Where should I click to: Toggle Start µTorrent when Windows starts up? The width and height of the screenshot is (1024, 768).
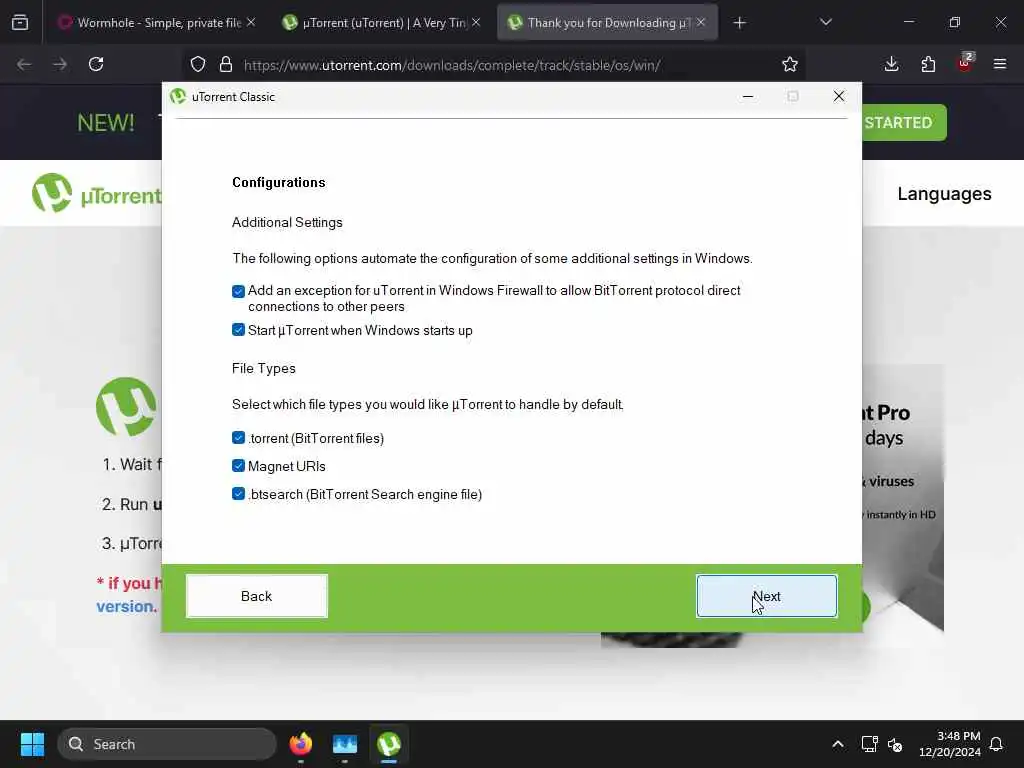[238, 330]
